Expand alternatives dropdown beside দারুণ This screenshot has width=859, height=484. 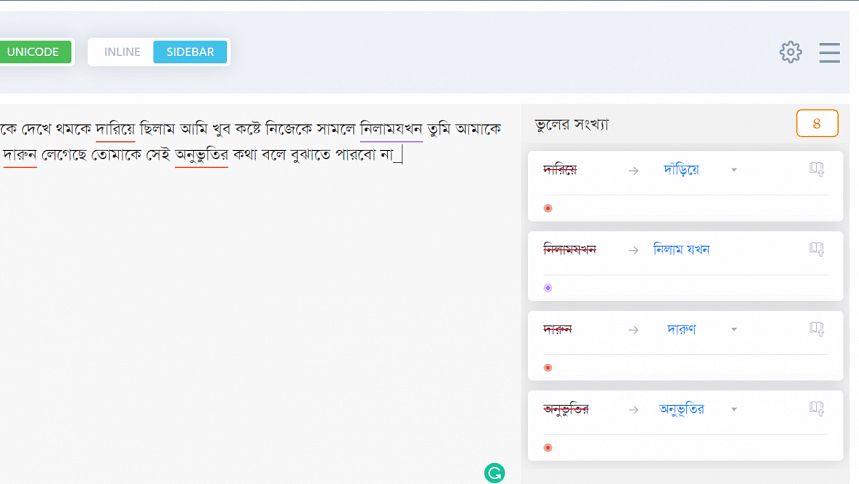coord(734,330)
